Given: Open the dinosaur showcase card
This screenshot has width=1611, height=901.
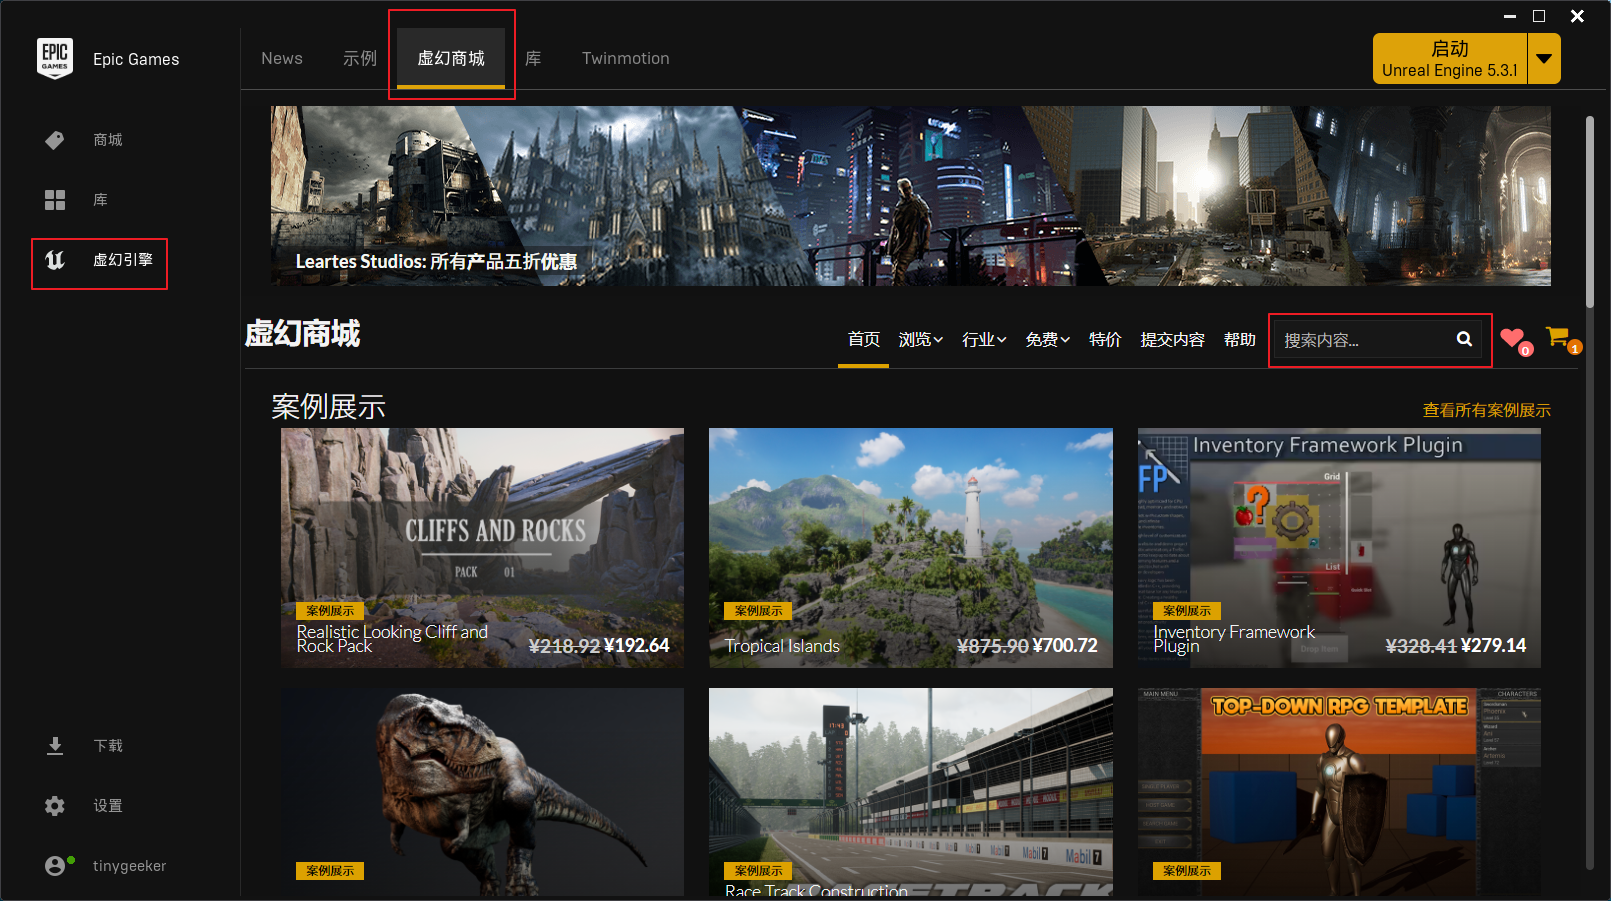Looking at the screenshot, I should 482,792.
